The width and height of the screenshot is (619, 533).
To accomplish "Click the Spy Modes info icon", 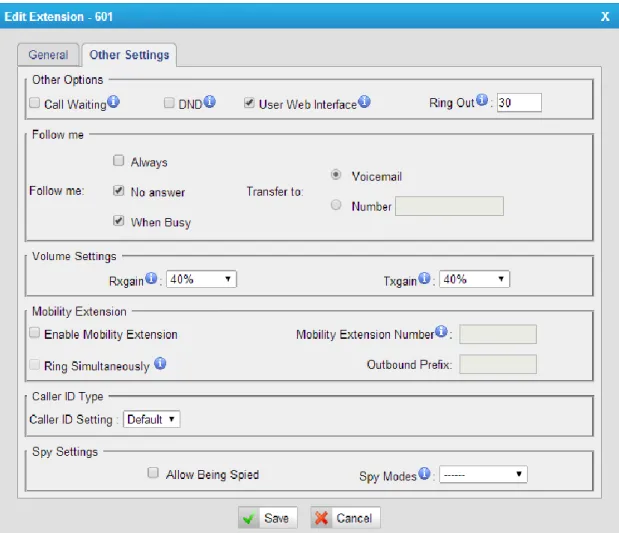I will point(424,473).
